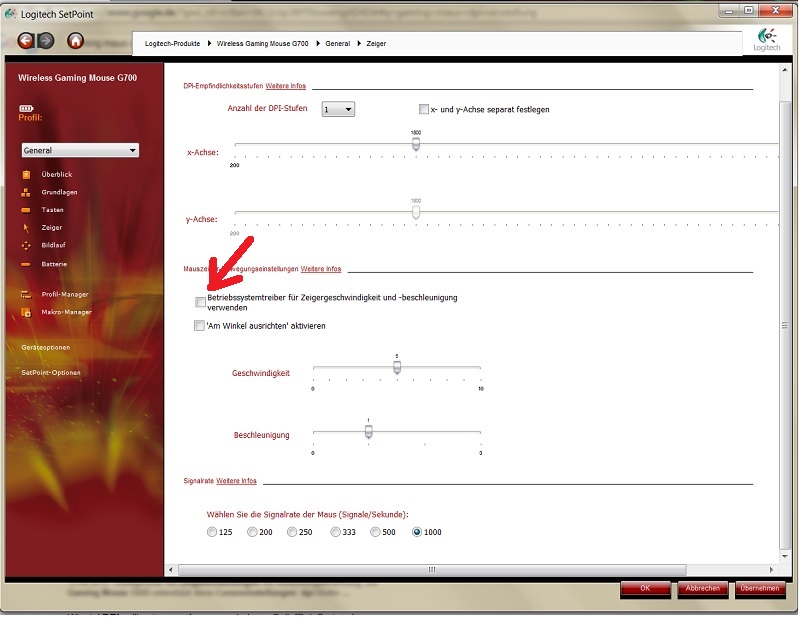
Task: Click the Übernehmen button
Action: (760, 589)
